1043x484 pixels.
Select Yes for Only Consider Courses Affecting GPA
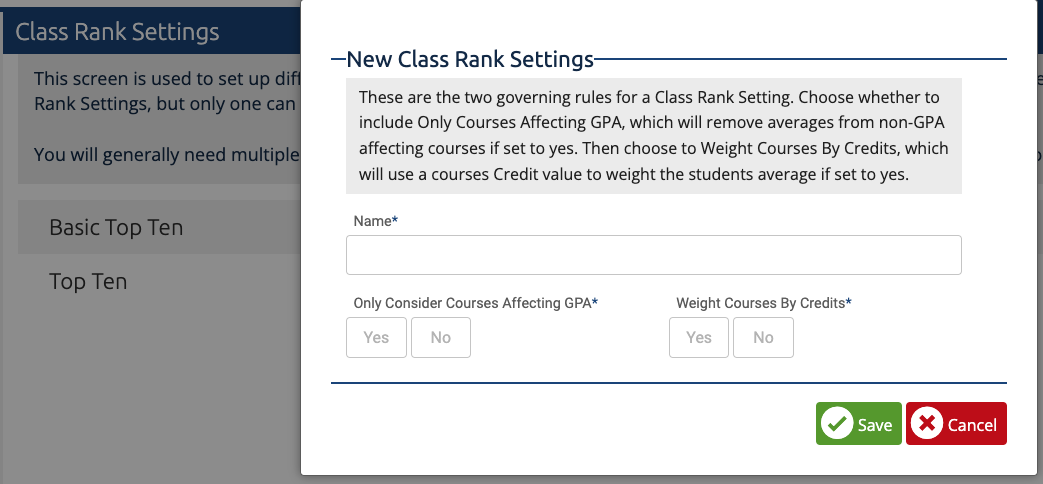pyautogui.click(x=376, y=338)
